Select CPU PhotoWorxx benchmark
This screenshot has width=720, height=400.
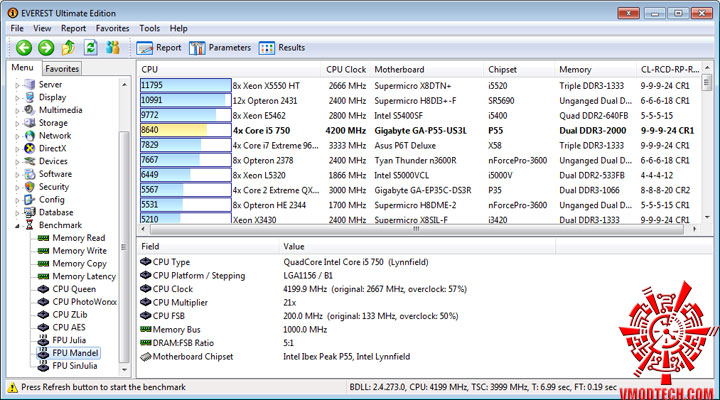pos(84,302)
